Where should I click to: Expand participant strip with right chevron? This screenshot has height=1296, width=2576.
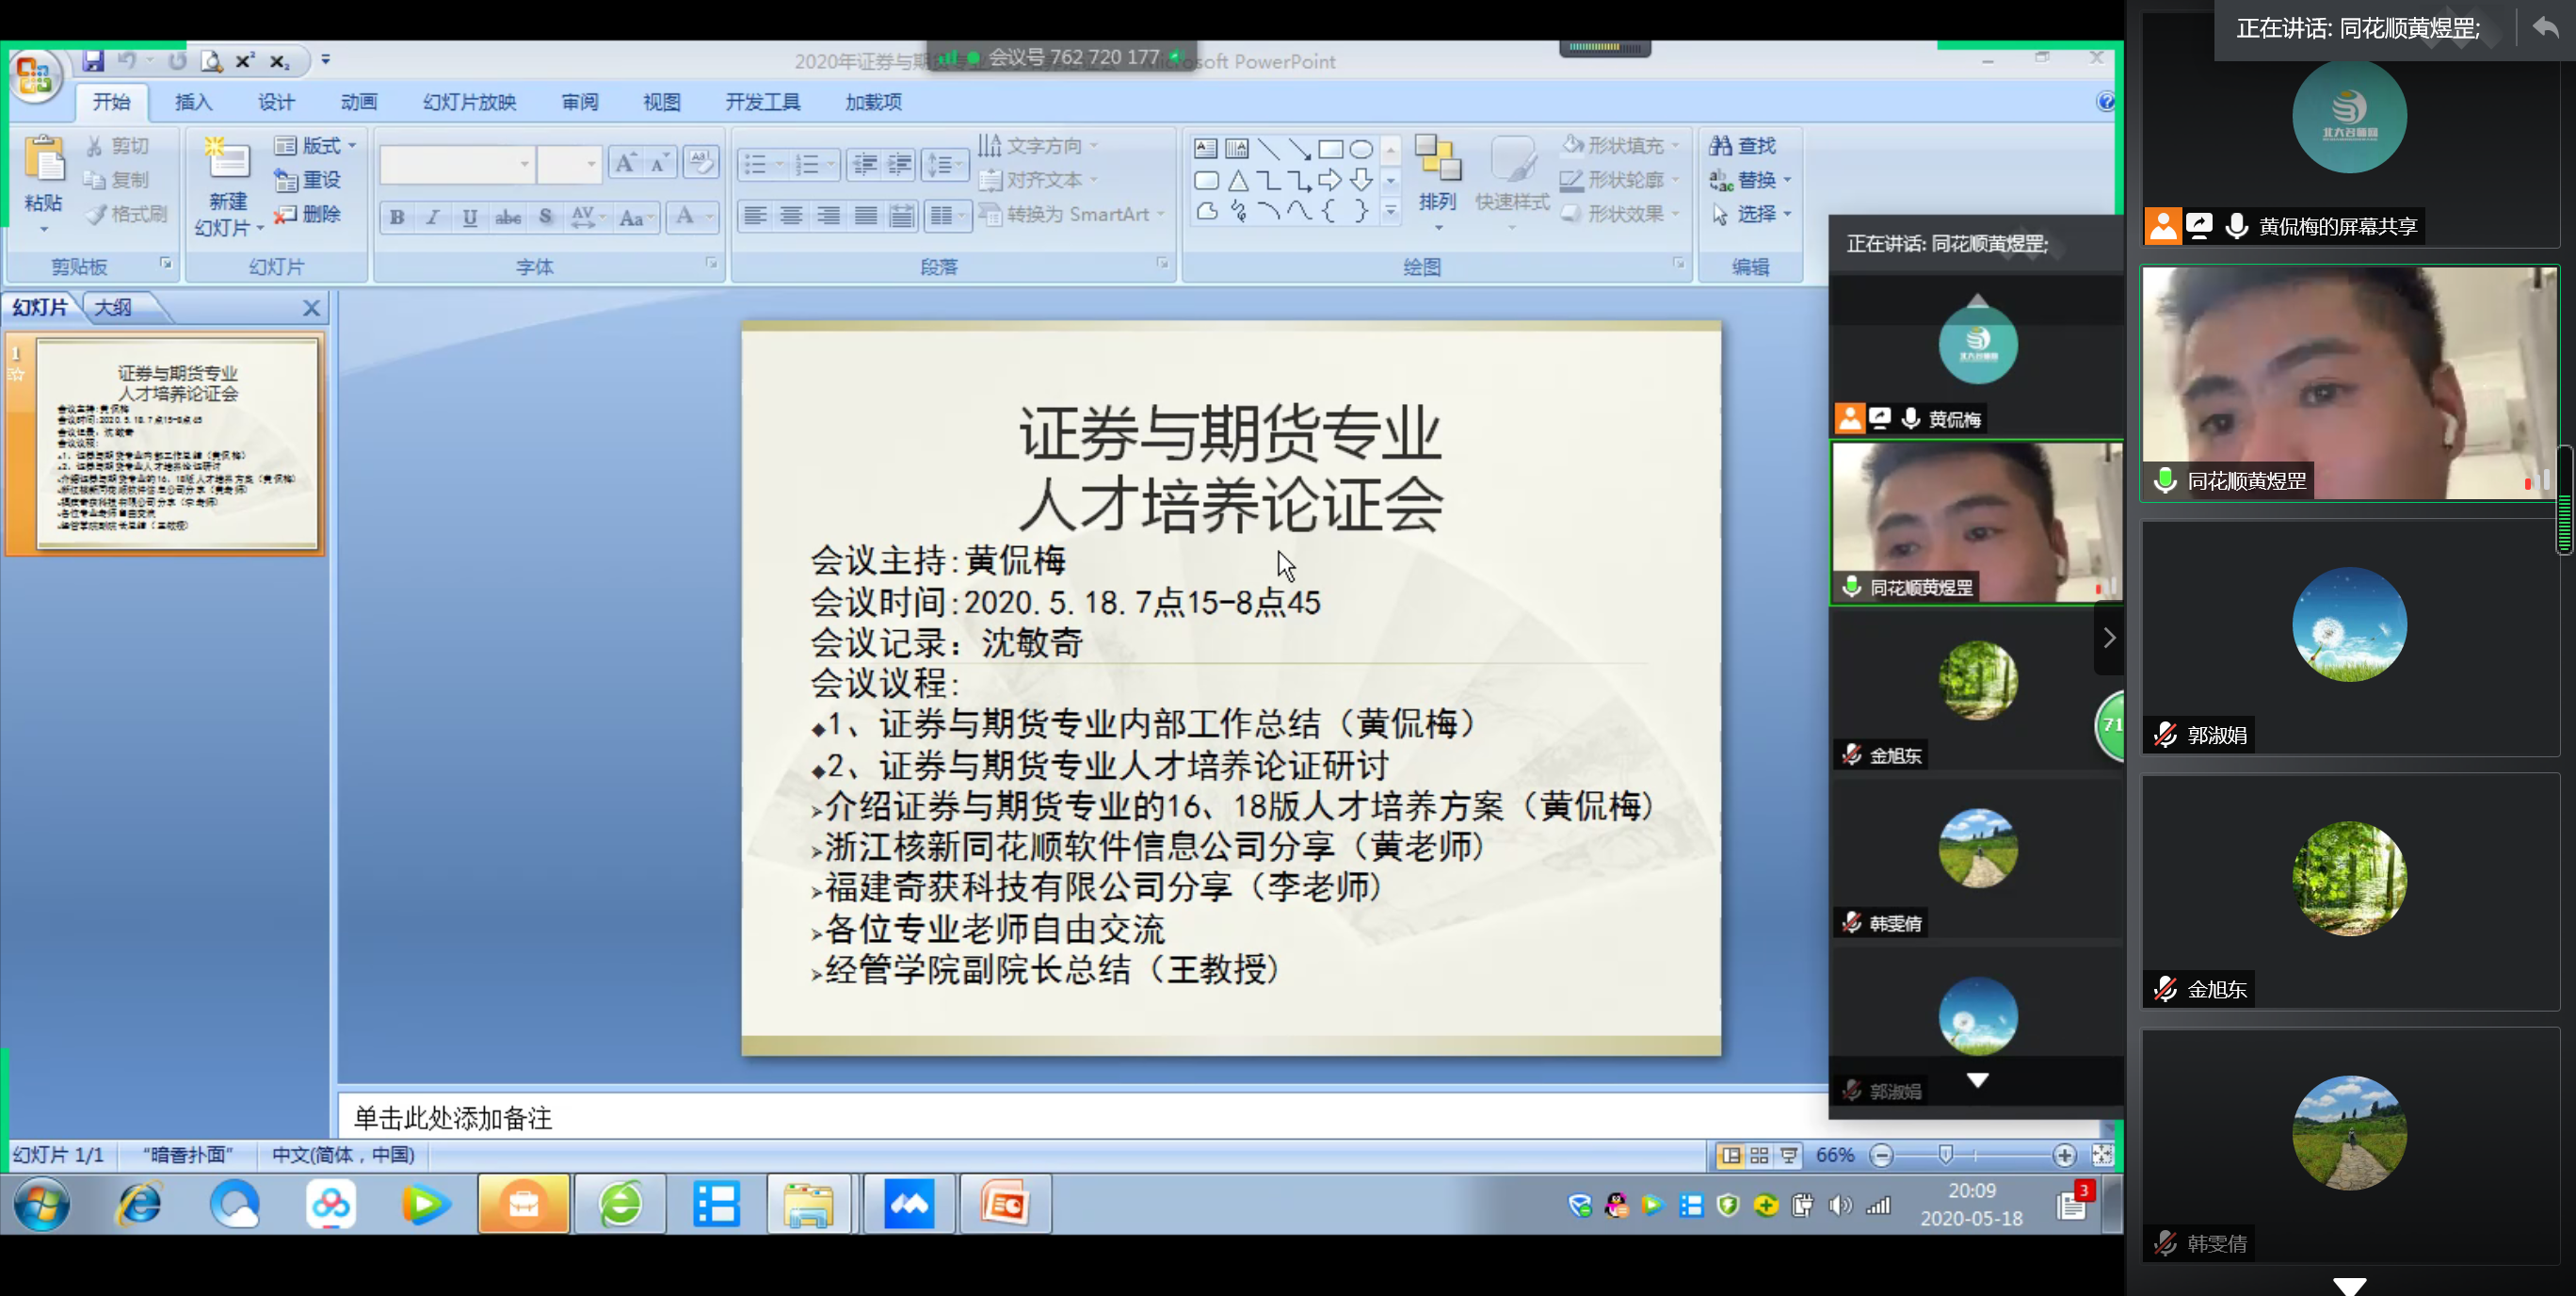point(2108,637)
